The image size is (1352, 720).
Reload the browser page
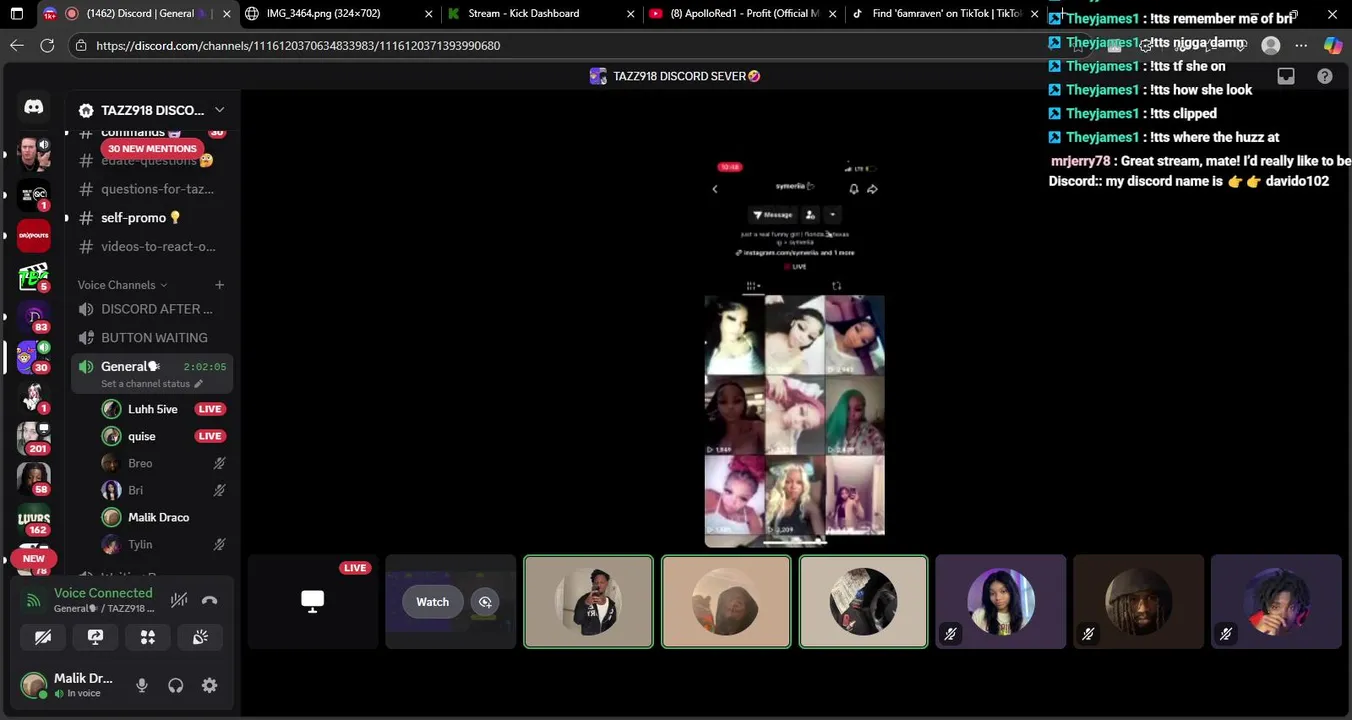[x=47, y=46]
